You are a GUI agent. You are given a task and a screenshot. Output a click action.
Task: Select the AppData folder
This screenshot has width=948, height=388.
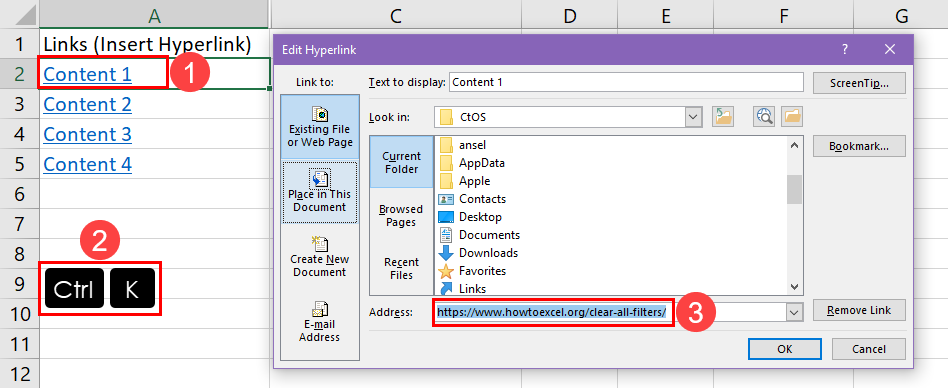(472, 163)
